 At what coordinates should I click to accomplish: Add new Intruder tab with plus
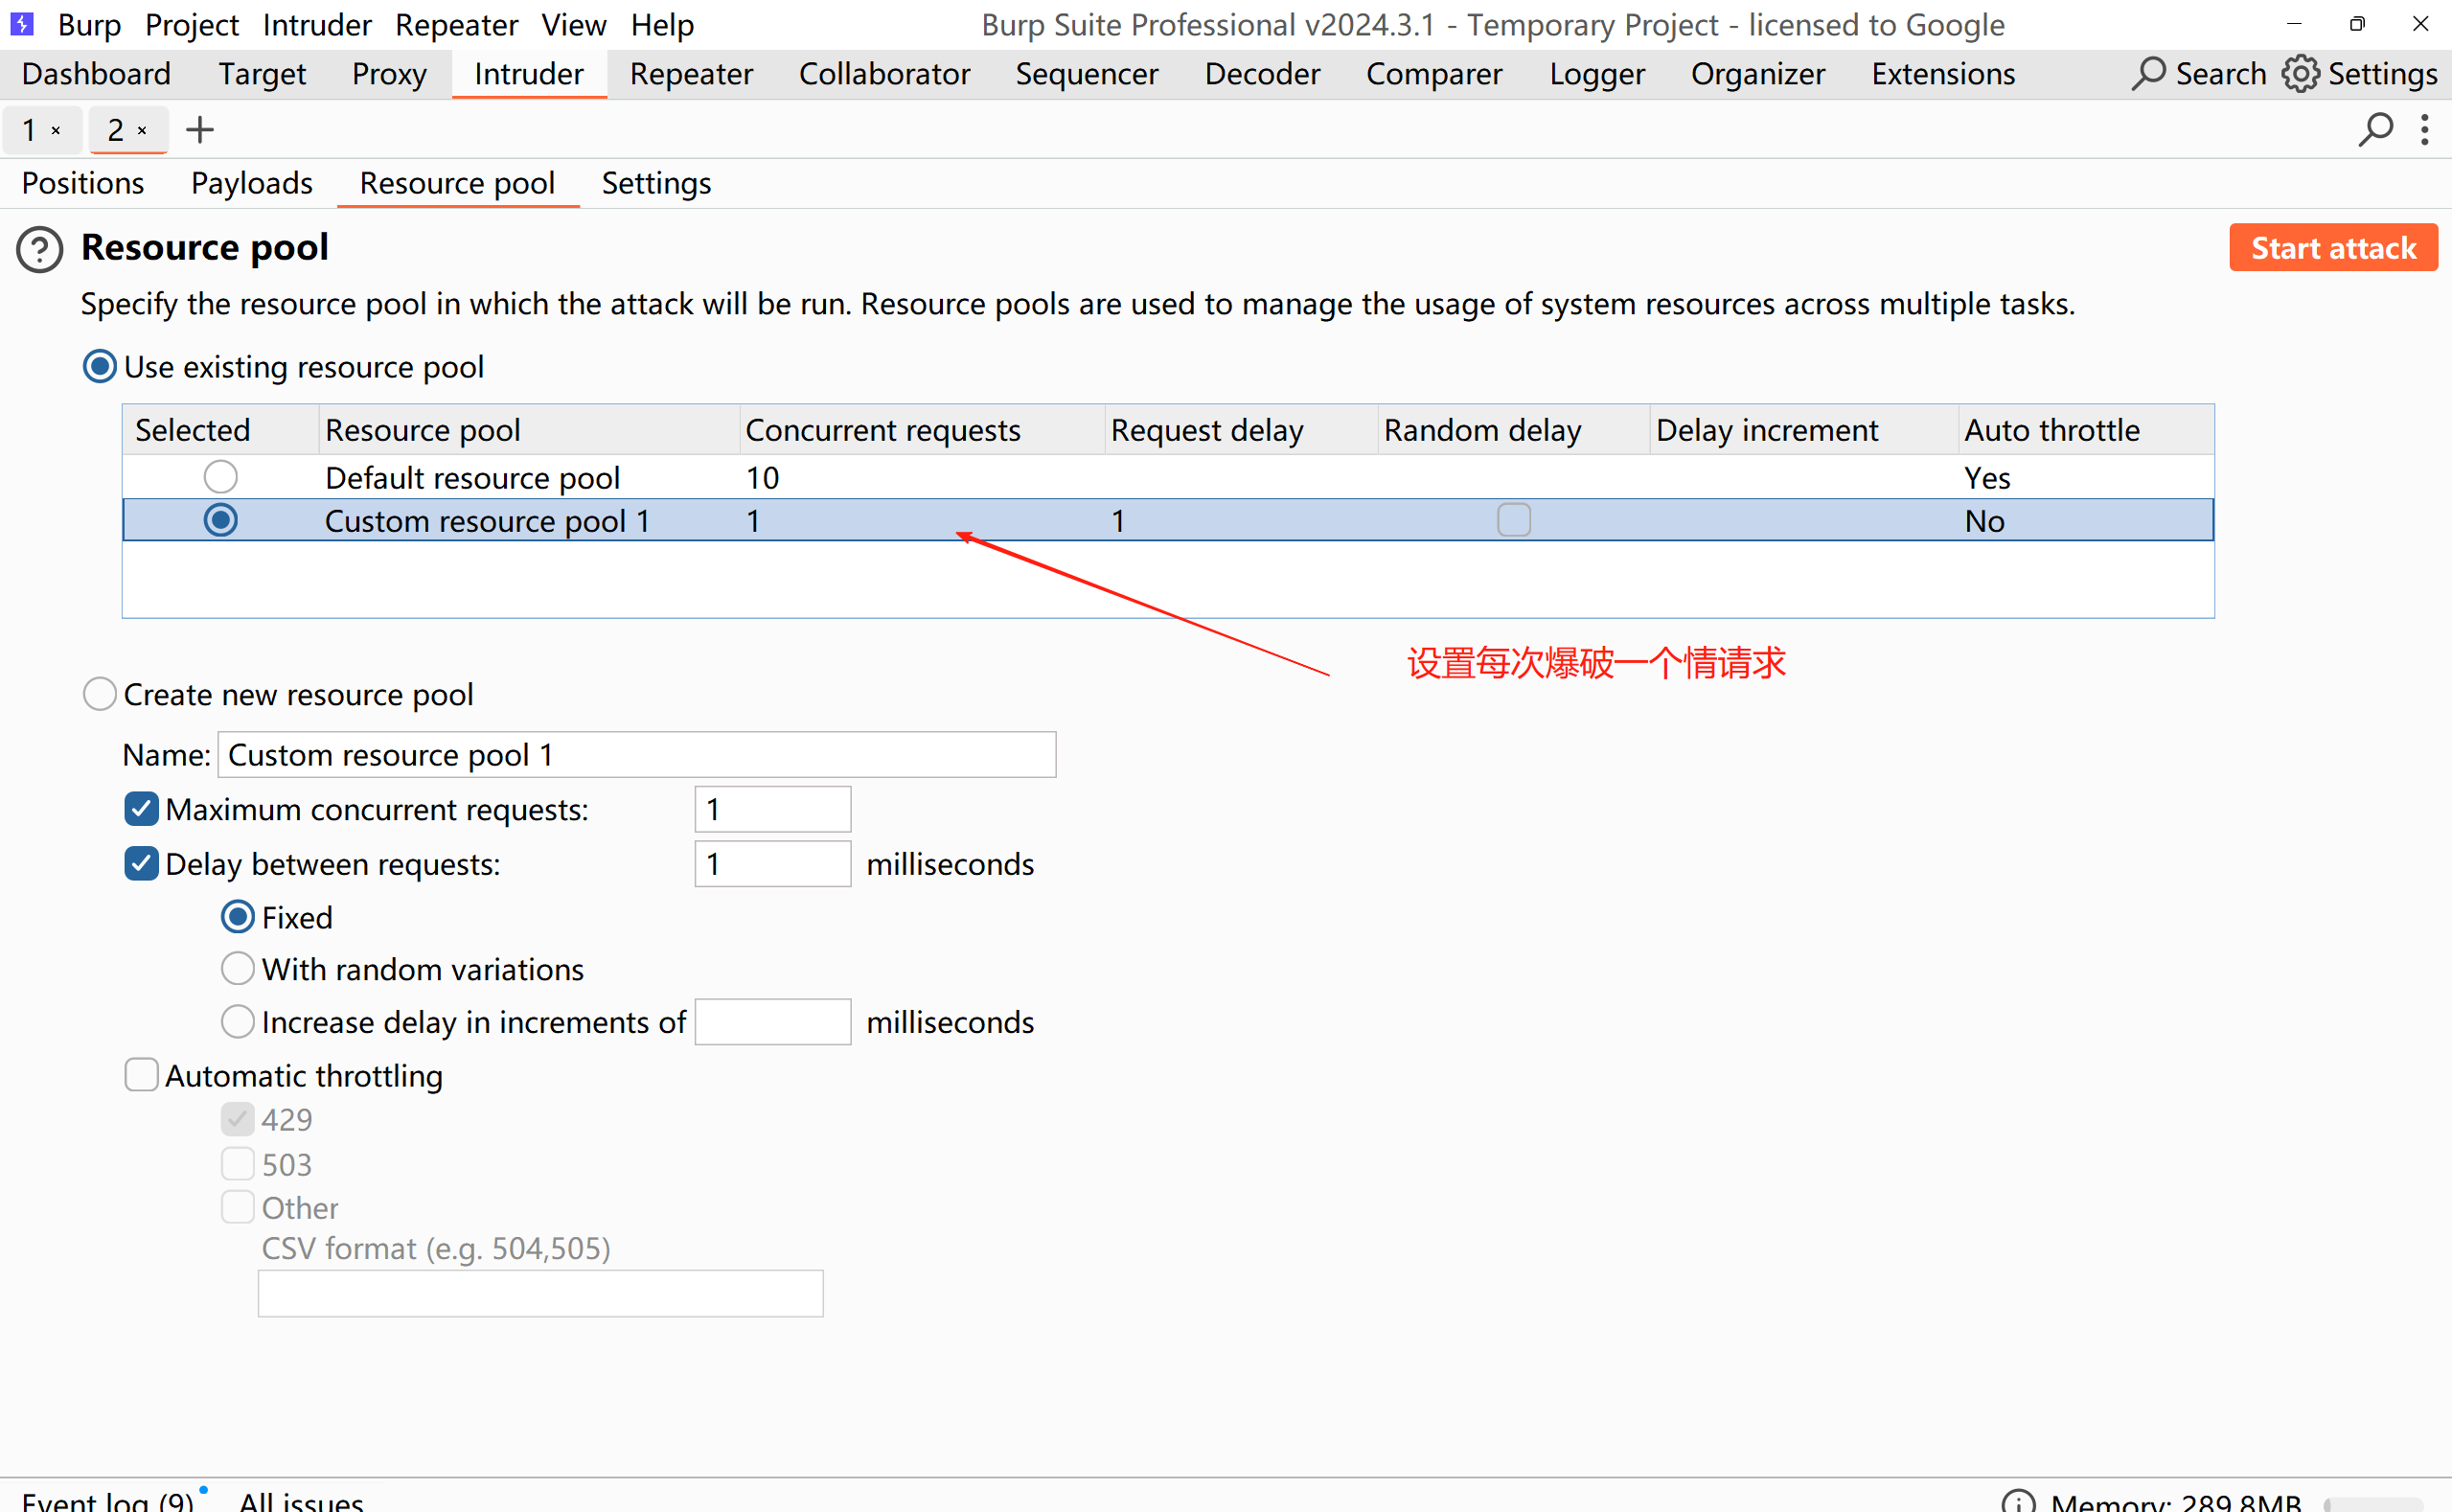pyautogui.click(x=200, y=130)
